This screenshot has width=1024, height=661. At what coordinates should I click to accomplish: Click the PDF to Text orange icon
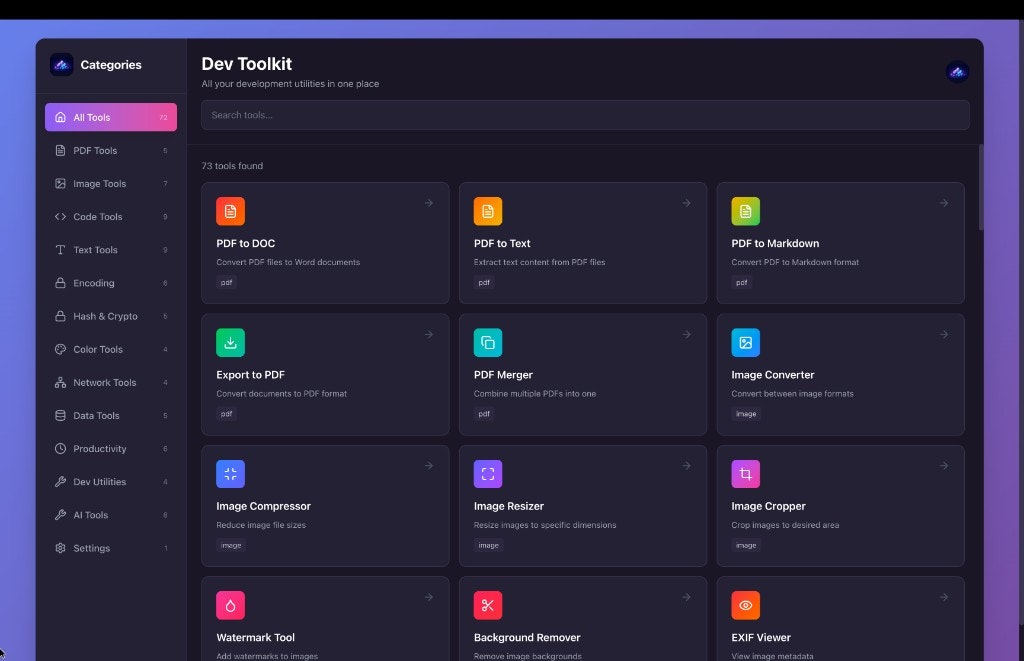click(488, 211)
